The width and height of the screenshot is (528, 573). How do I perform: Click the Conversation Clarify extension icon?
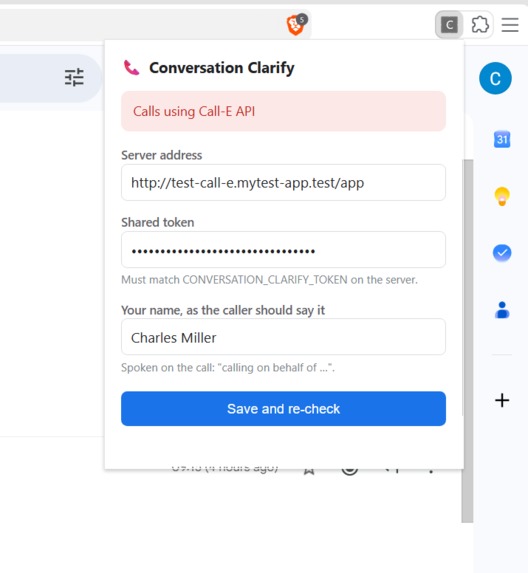pos(449,25)
